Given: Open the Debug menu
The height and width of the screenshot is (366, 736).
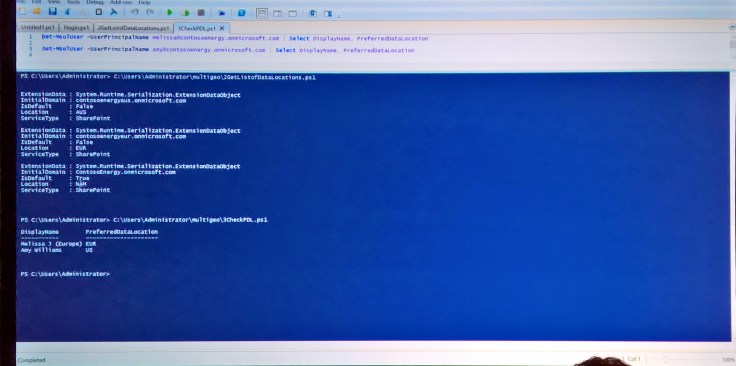Looking at the screenshot, I should [94, 2].
